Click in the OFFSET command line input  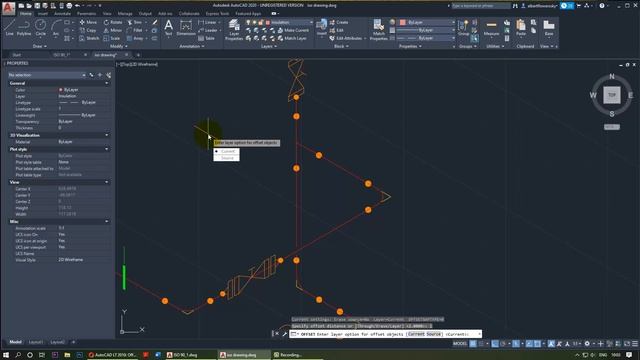coord(386,334)
